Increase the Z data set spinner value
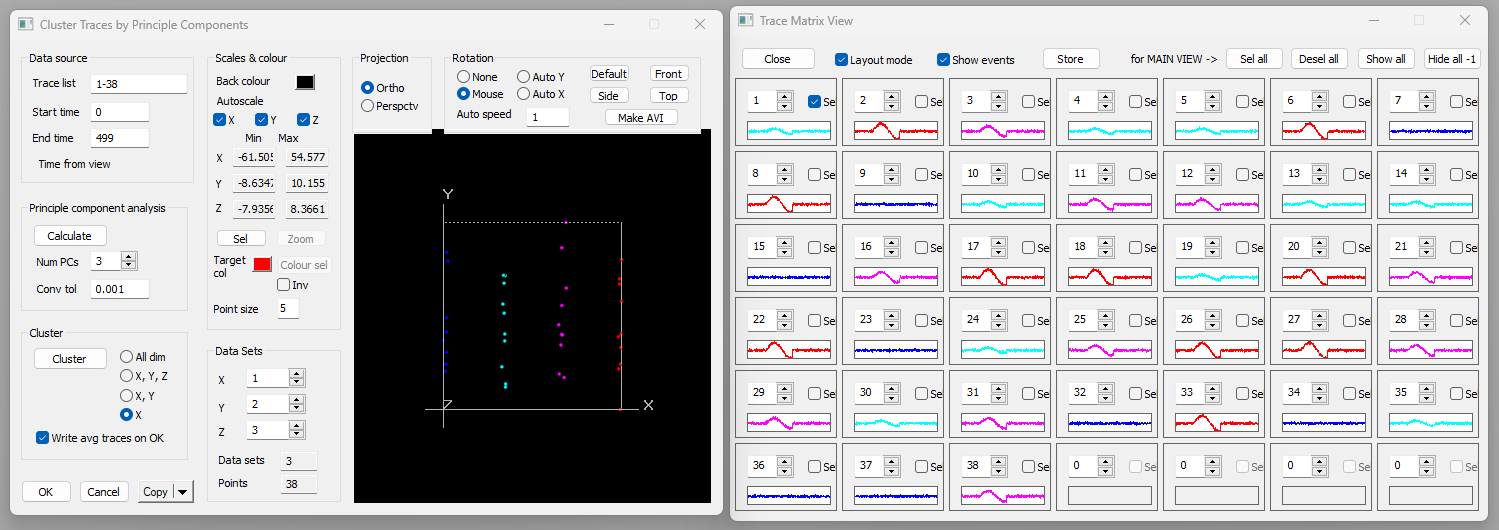Viewport: 1499px width, 530px height. tap(296, 425)
